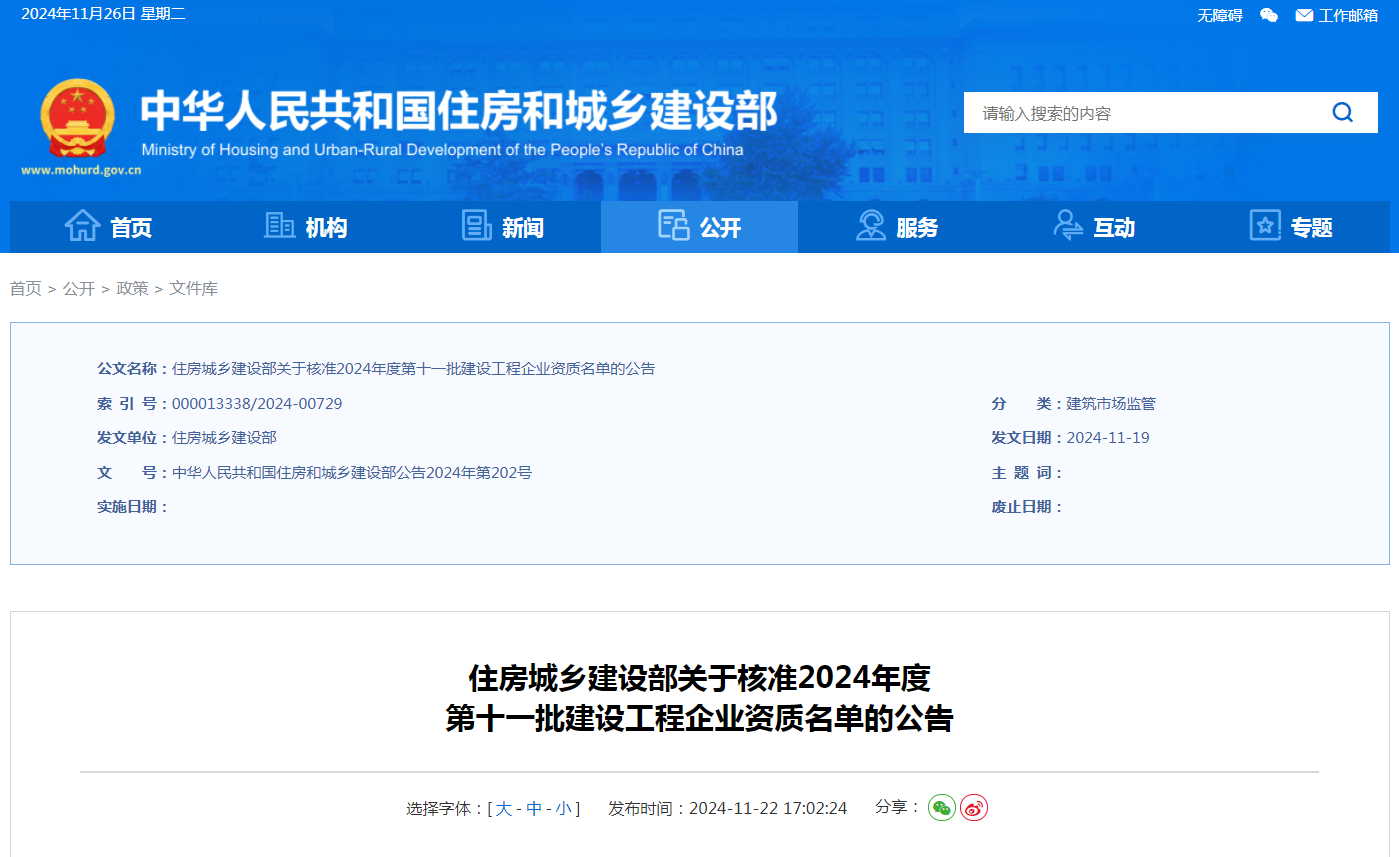
Task: Click the national emblem logo
Action: 80,120
